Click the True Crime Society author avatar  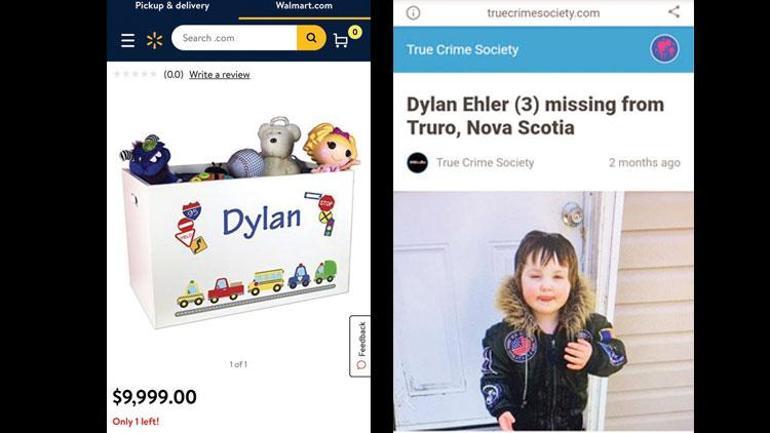tap(417, 162)
